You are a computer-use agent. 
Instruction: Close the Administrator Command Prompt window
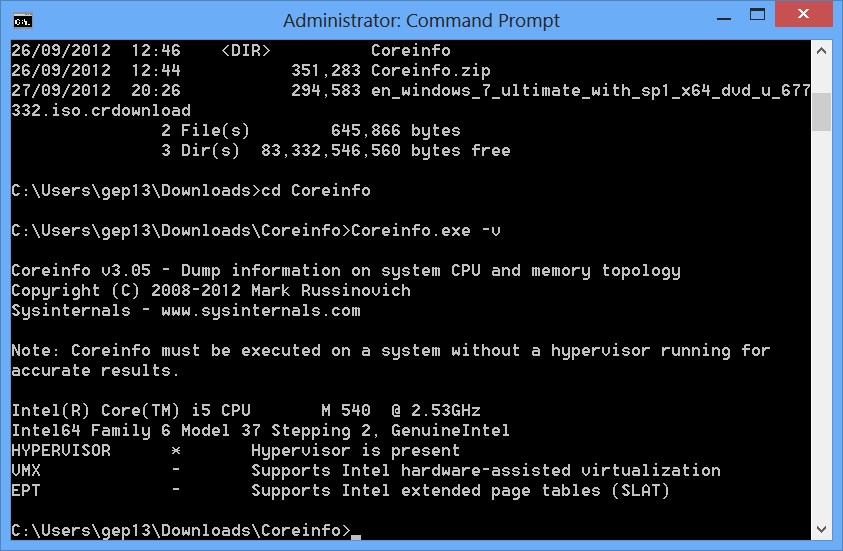(803, 14)
